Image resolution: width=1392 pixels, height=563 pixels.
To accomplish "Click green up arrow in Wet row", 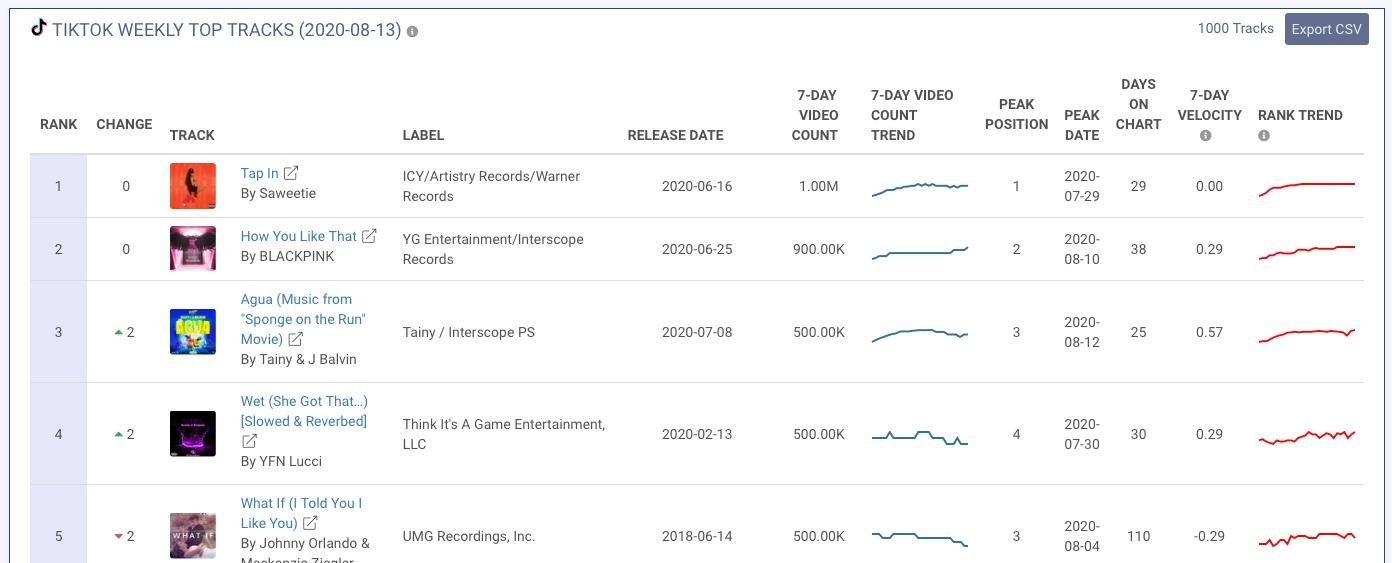I will tap(119, 434).
